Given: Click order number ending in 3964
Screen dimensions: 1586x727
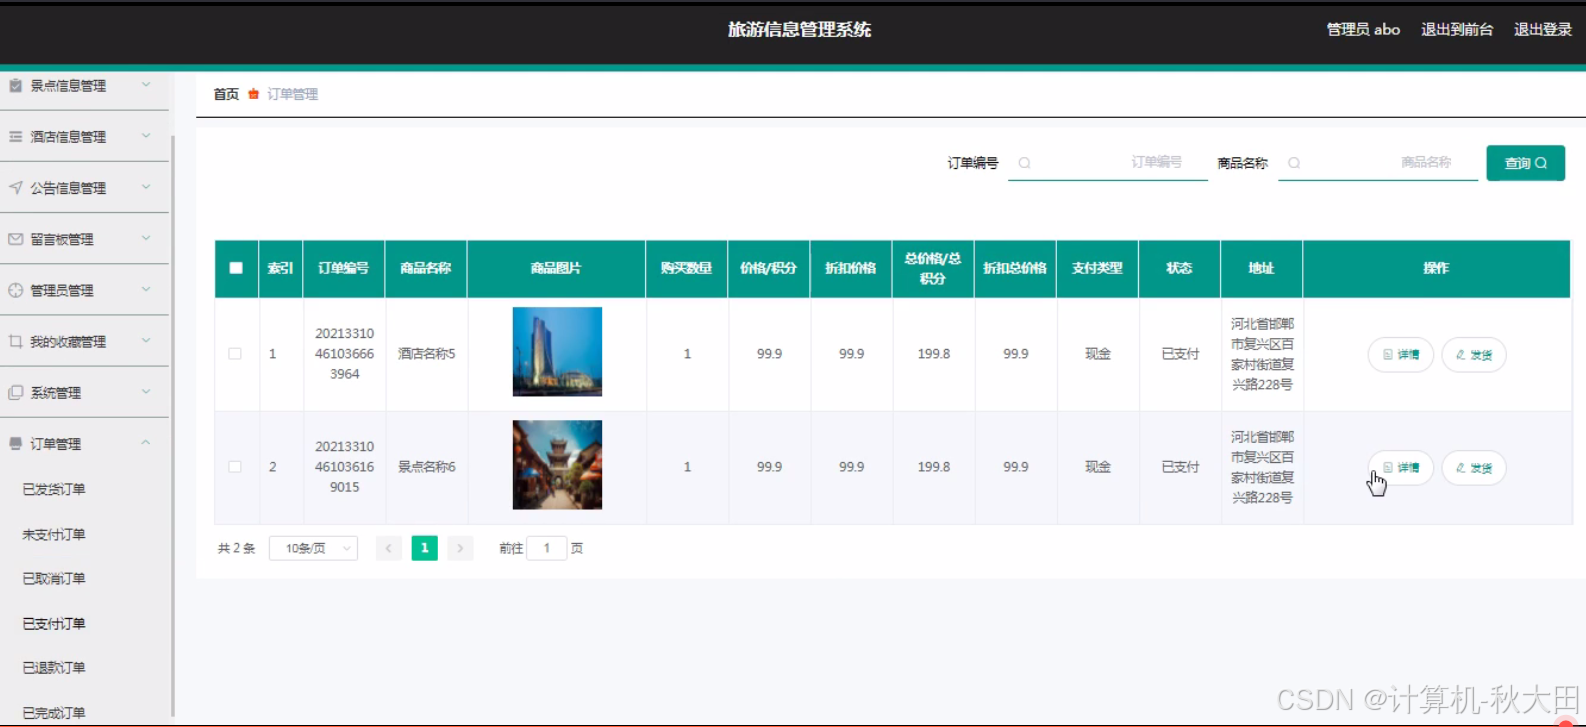Looking at the screenshot, I should [x=344, y=354].
